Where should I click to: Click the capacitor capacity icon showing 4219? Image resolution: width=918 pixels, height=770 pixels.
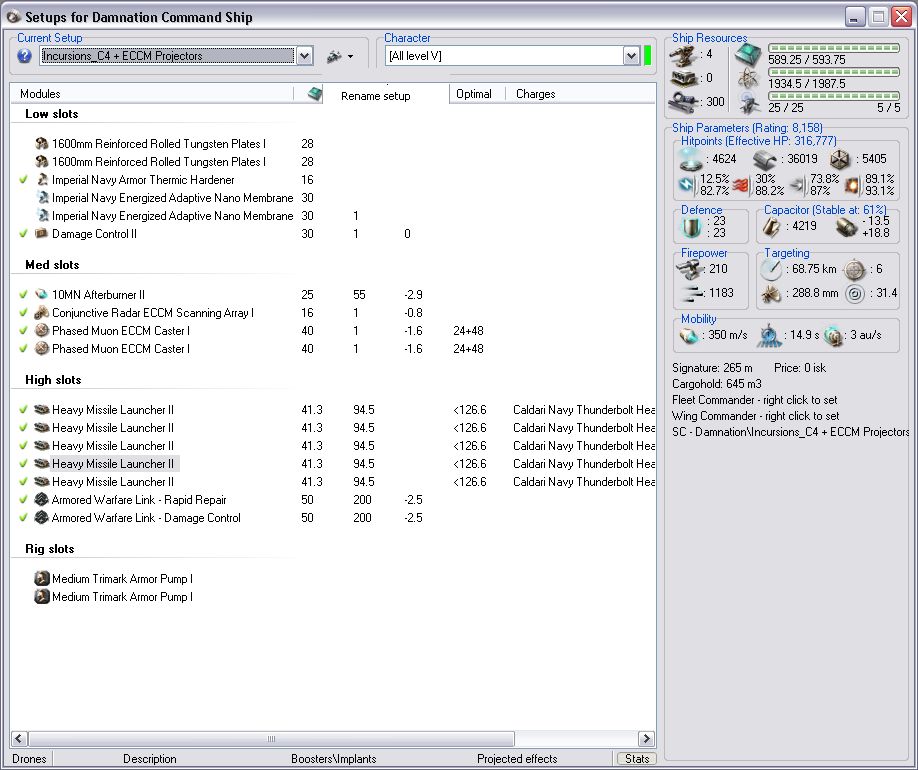[x=771, y=227]
